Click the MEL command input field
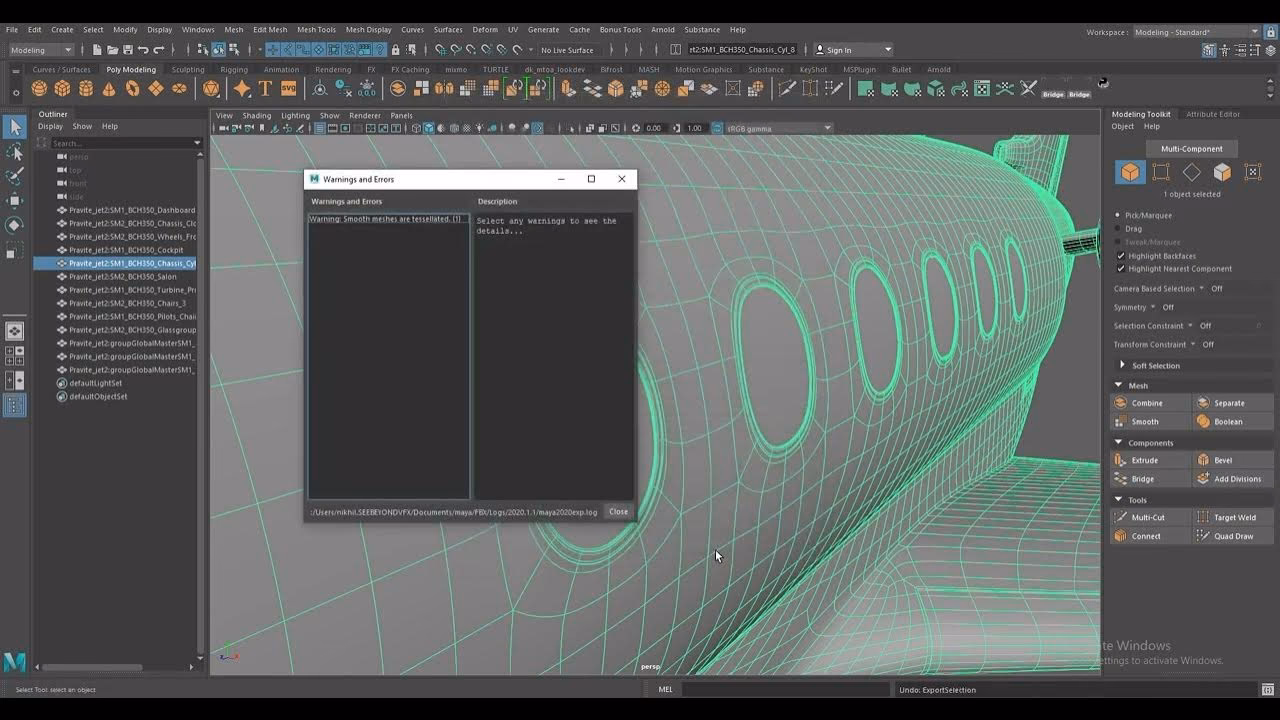This screenshot has height=720, width=1280. (x=784, y=689)
